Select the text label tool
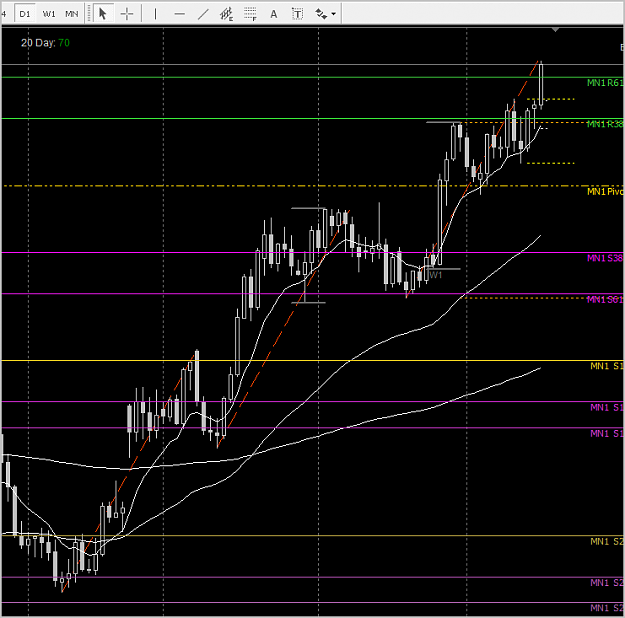 tap(297, 14)
